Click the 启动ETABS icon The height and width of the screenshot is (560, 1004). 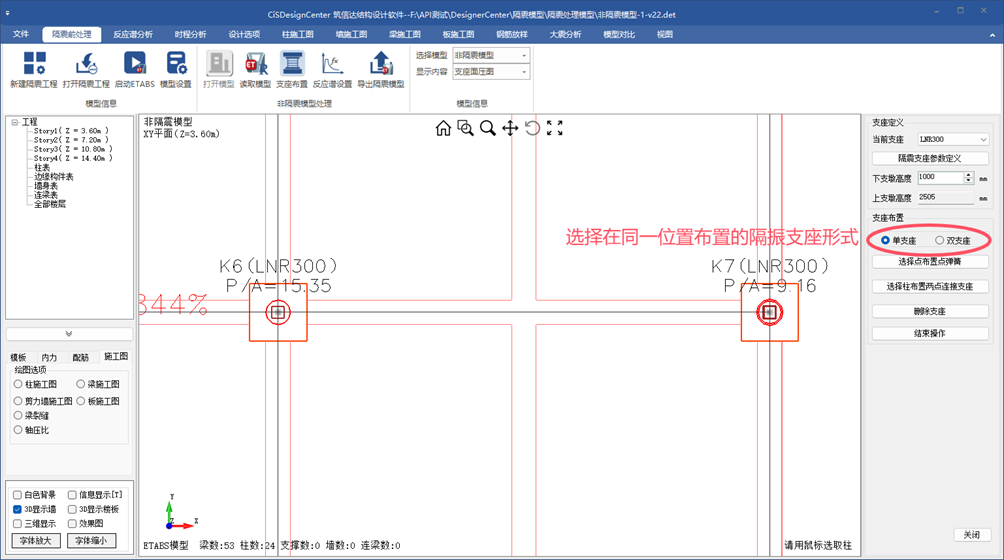(x=134, y=65)
